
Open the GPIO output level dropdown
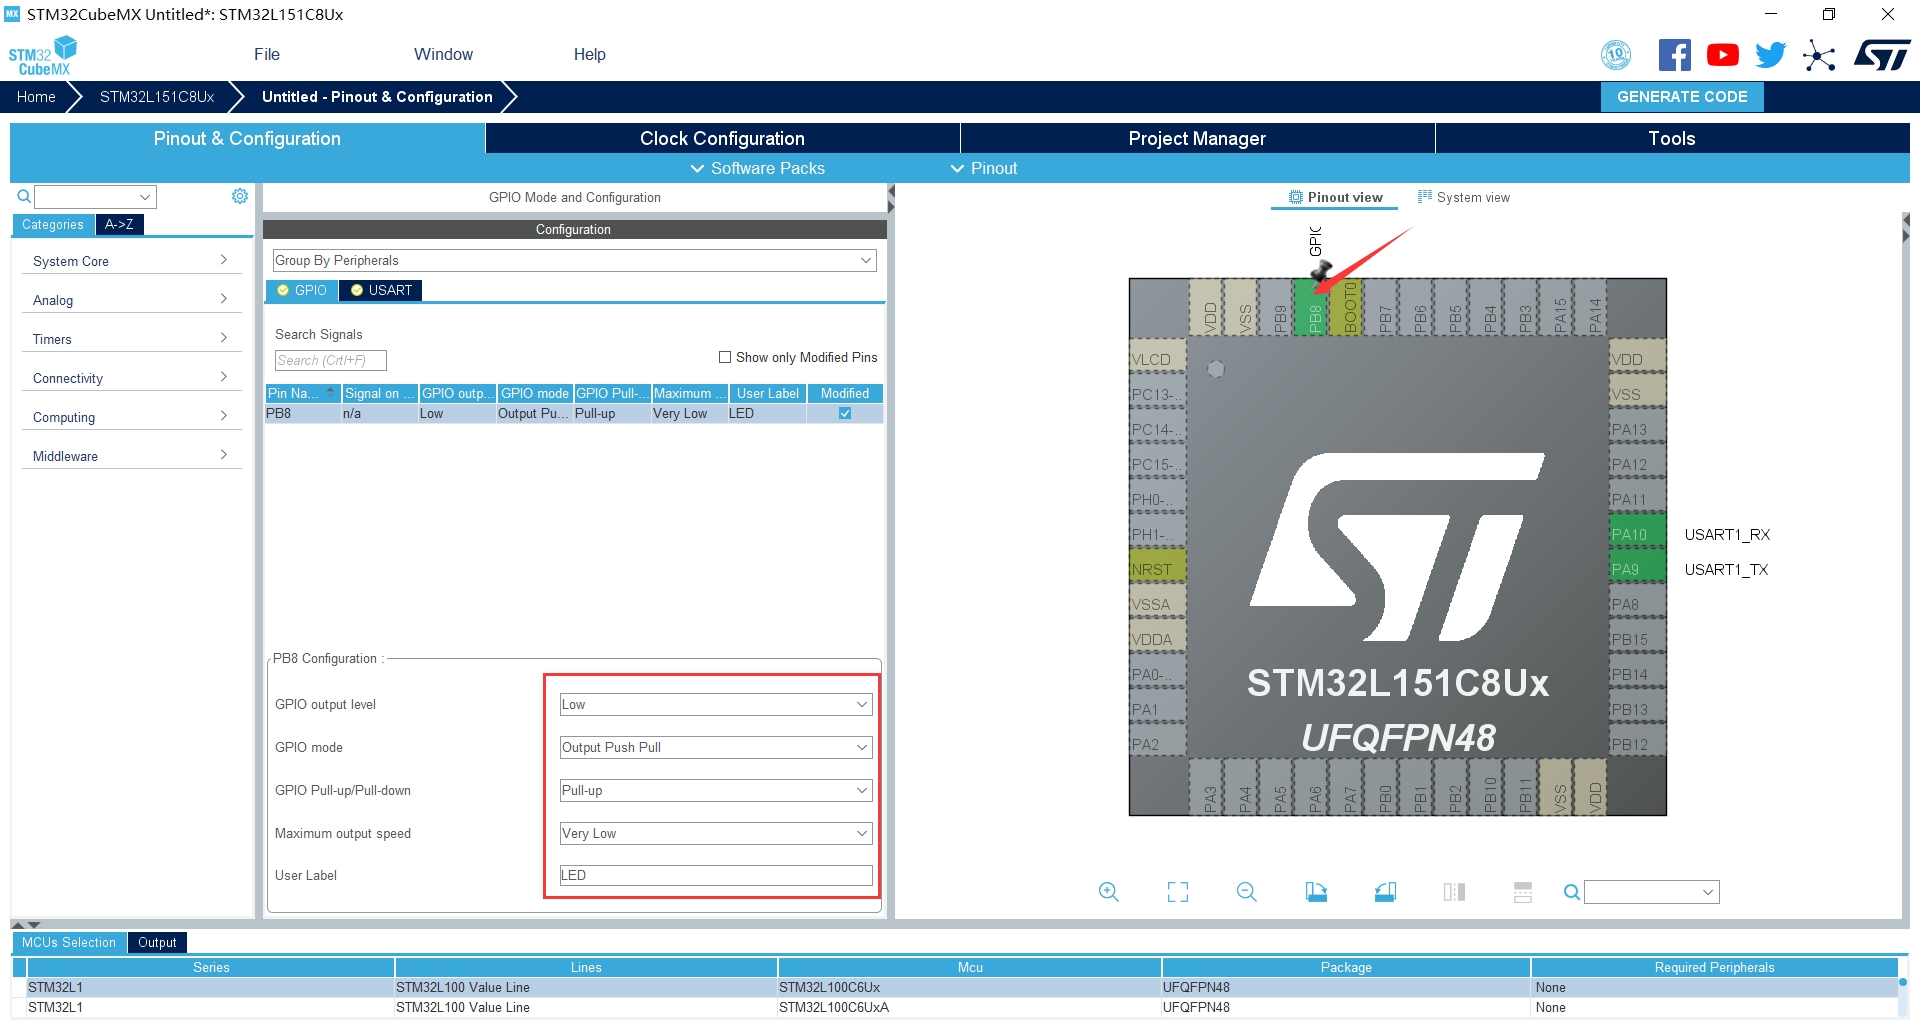(716, 705)
